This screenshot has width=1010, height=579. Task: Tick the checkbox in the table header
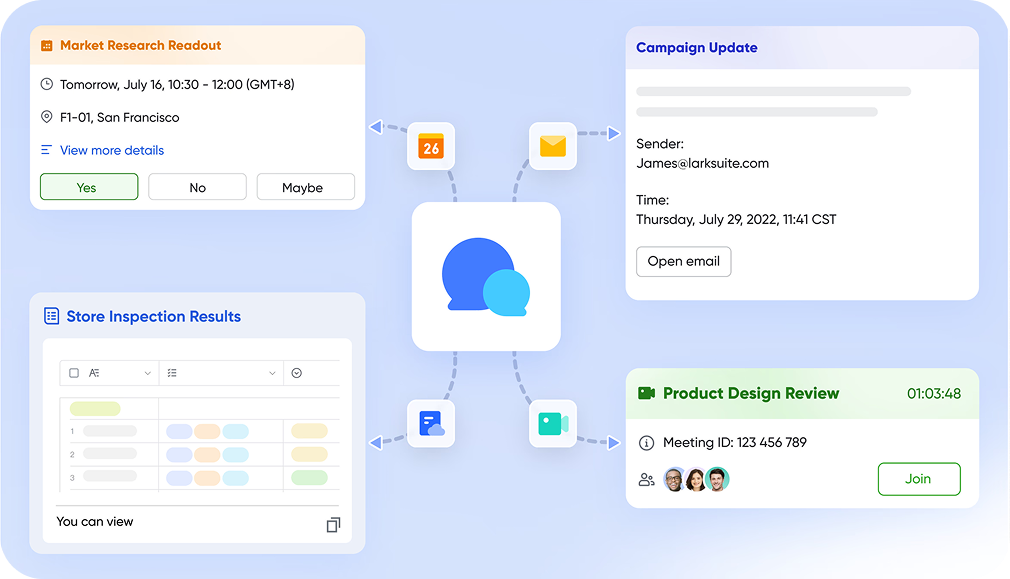click(74, 373)
